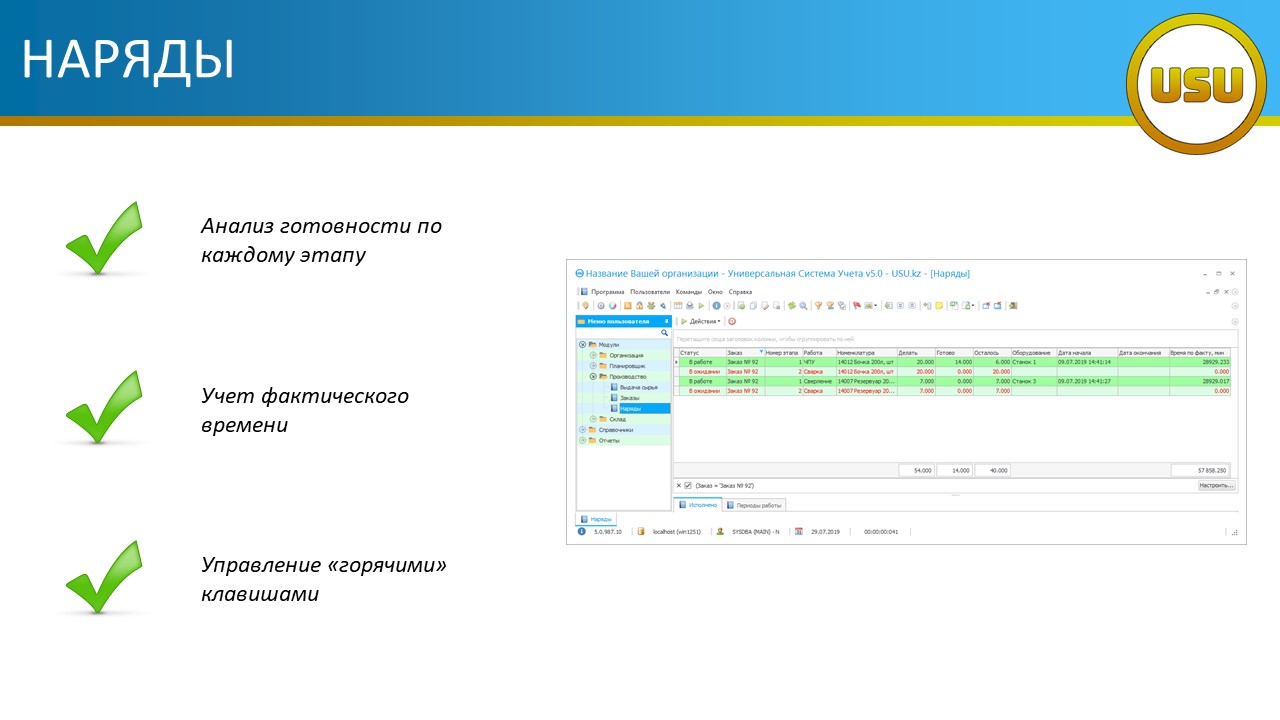Click the funnel filter icon in the toolbar
The width and height of the screenshot is (1280, 720).
pyautogui.click(x=818, y=306)
